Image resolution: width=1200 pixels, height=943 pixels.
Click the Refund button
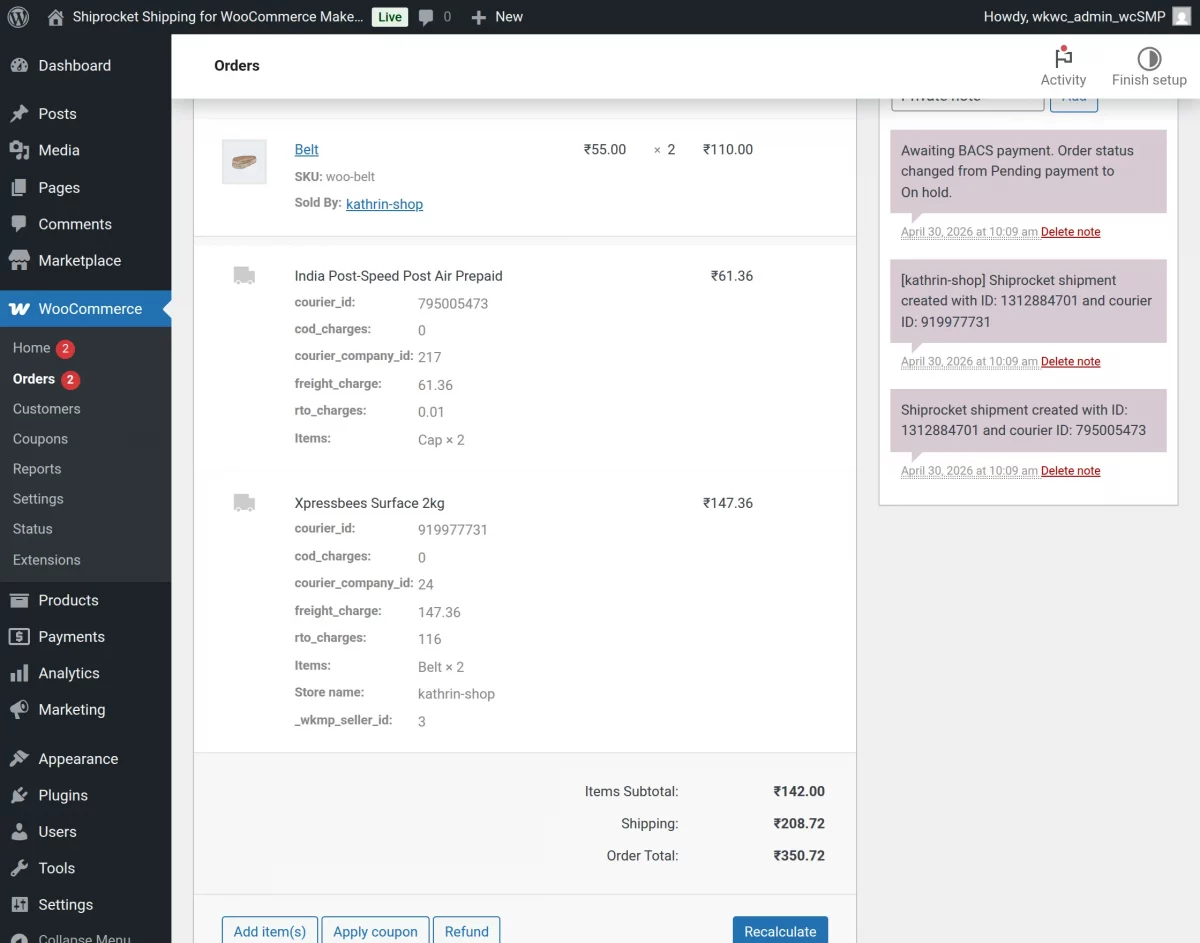[x=467, y=931]
